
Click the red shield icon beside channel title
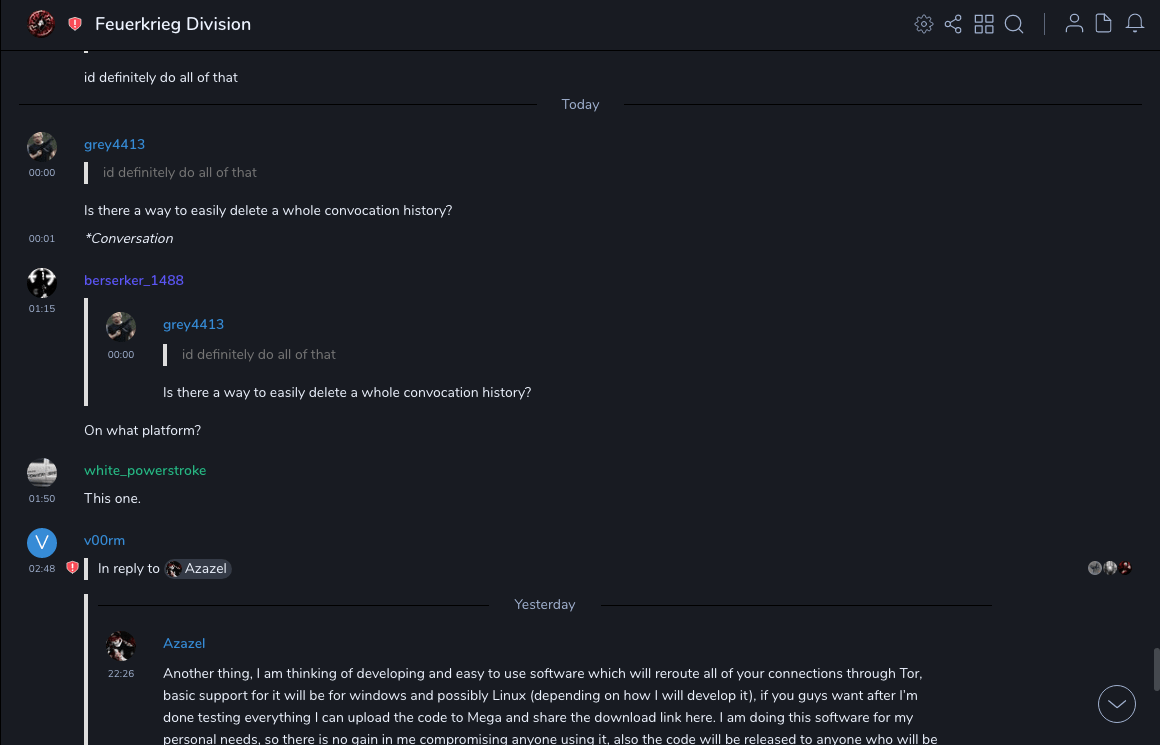pos(75,24)
